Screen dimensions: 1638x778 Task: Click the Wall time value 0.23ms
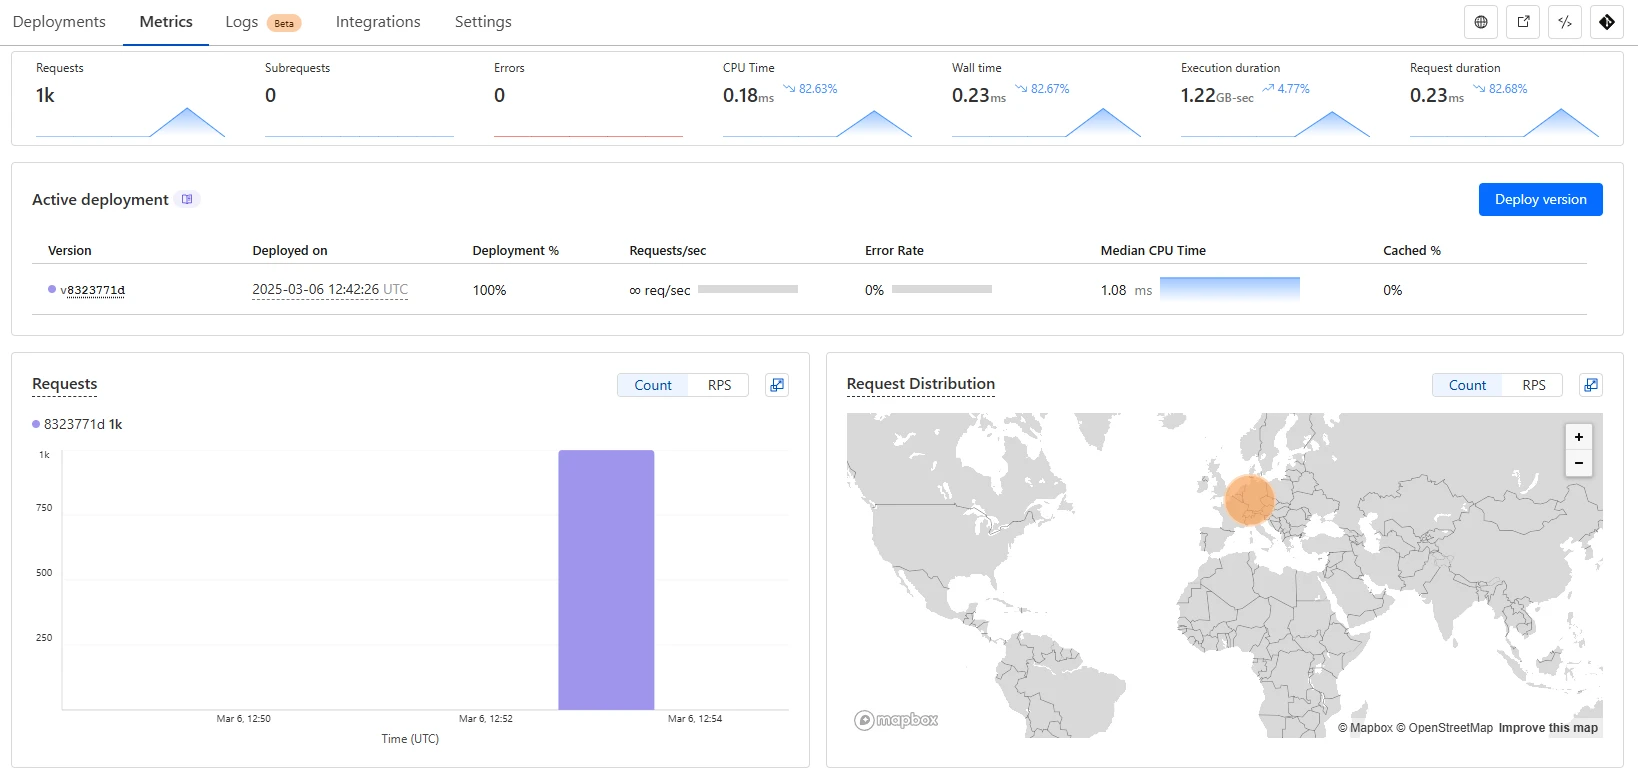pos(979,96)
